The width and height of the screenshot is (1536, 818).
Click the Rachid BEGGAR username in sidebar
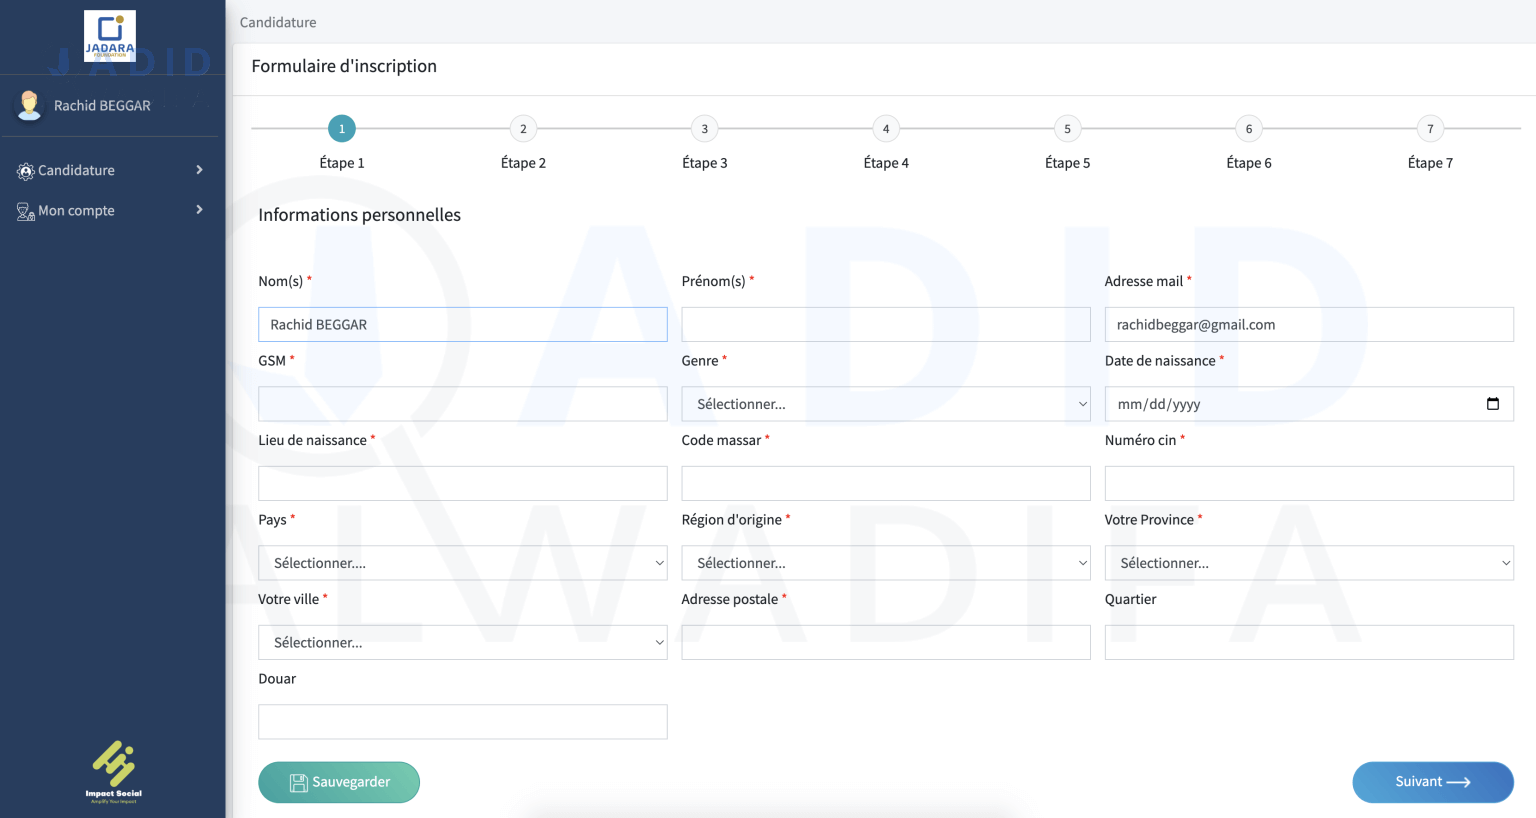(x=102, y=106)
